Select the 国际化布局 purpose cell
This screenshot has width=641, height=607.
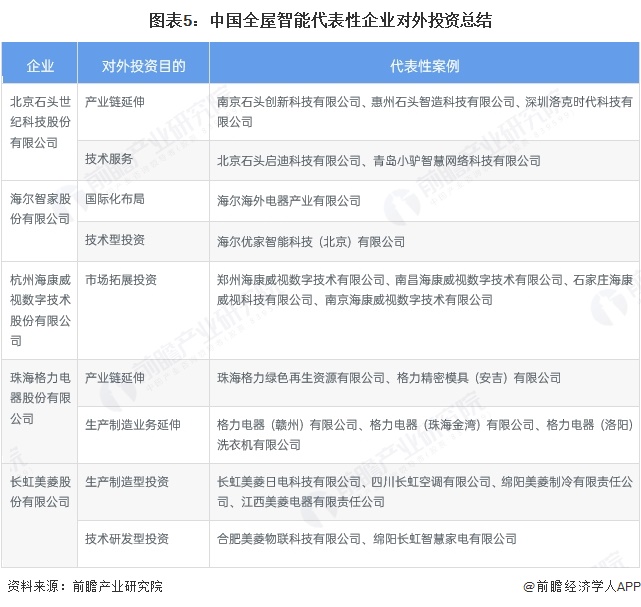115,199
